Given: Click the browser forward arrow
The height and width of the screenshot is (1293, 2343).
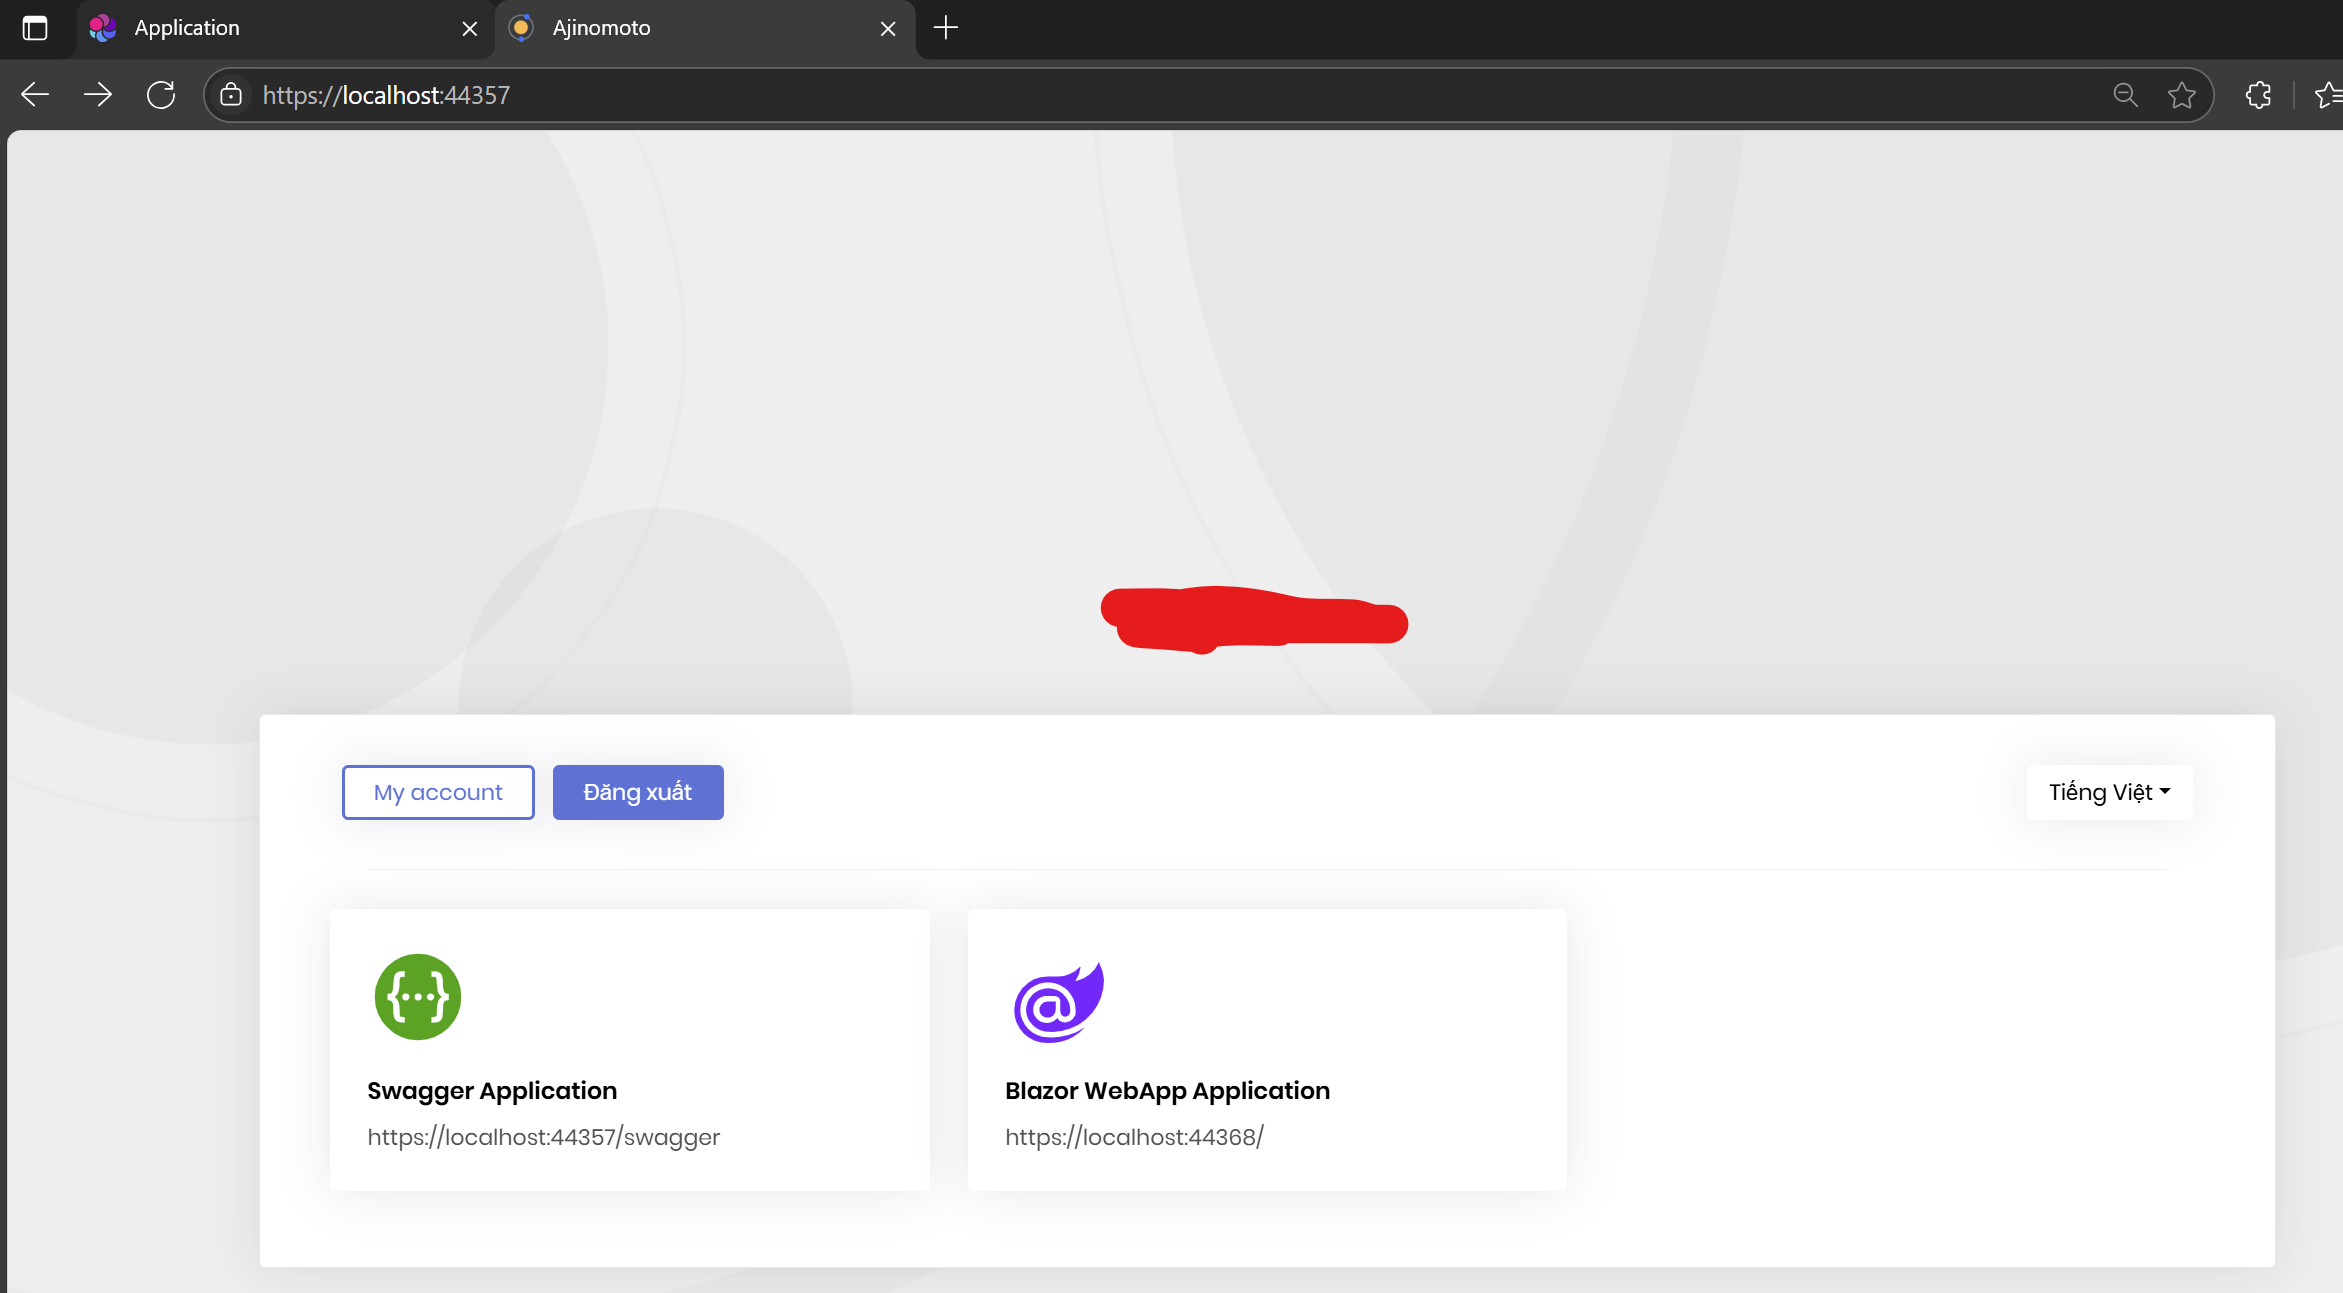Looking at the screenshot, I should coord(98,95).
